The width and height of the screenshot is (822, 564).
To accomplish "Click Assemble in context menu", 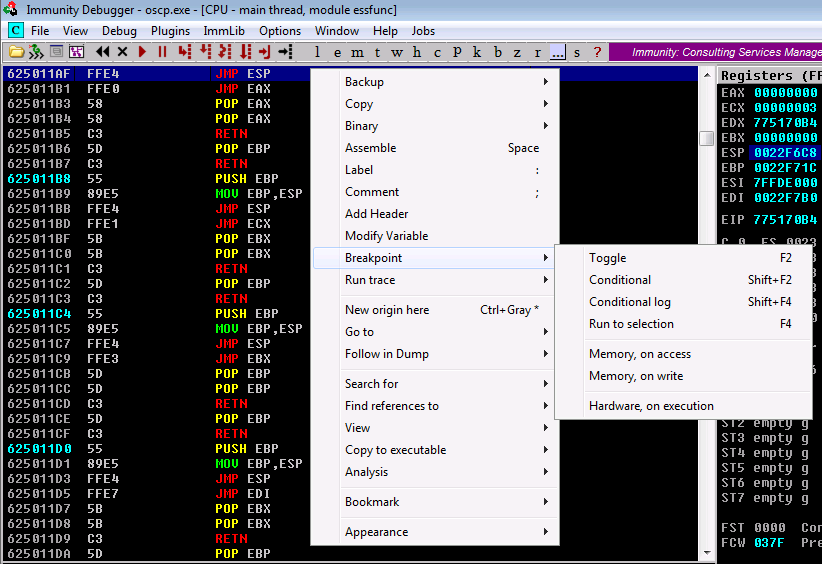I will tap(435, 148).
